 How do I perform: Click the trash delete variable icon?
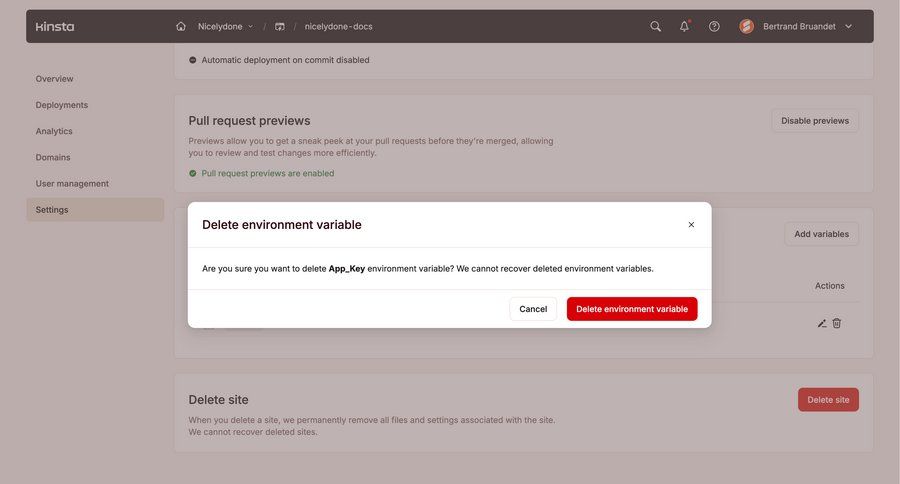coord(837,323)
